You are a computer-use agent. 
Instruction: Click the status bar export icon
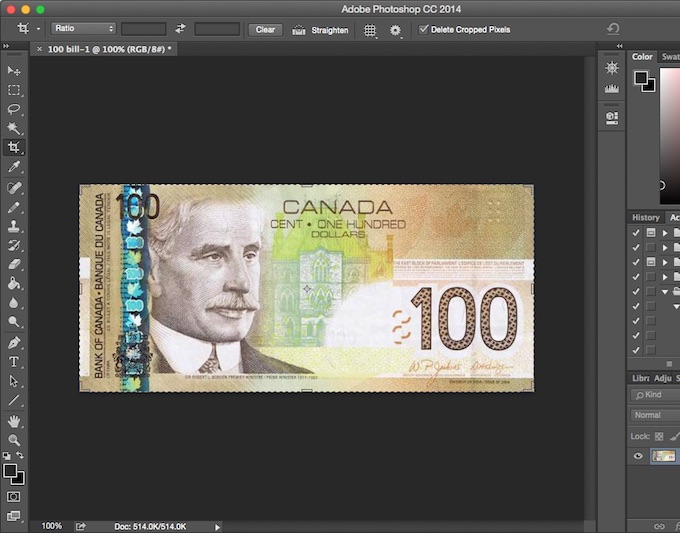pyautogui.click(x=81, y=526)
